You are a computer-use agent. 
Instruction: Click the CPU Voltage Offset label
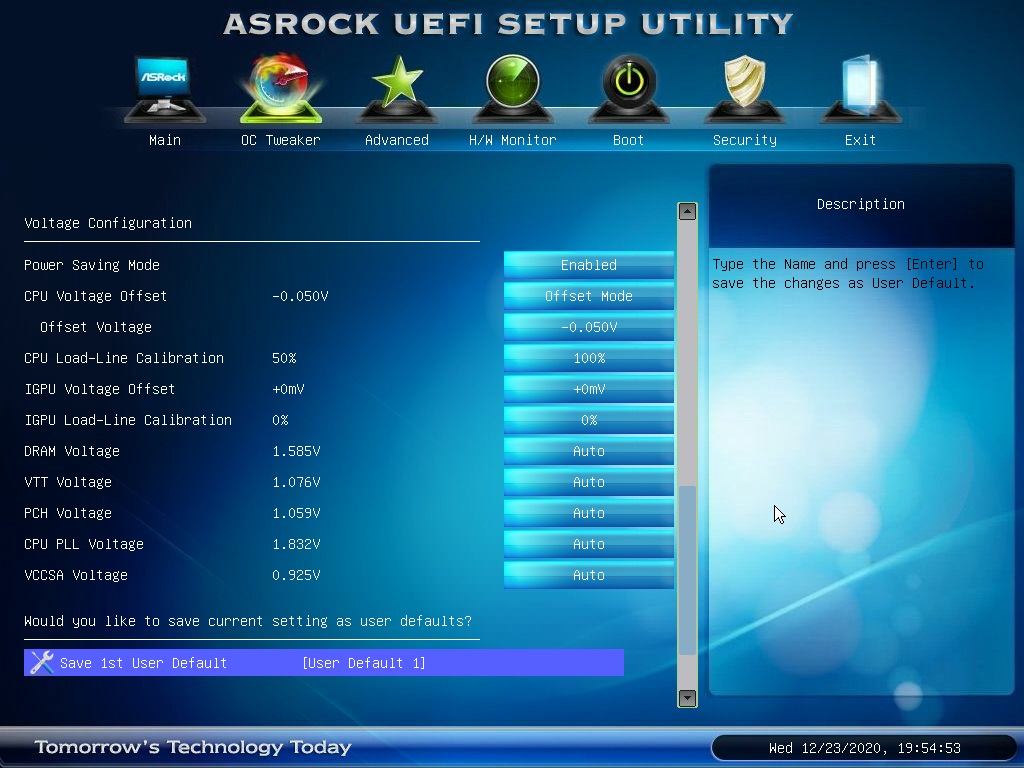pos(95,296)
